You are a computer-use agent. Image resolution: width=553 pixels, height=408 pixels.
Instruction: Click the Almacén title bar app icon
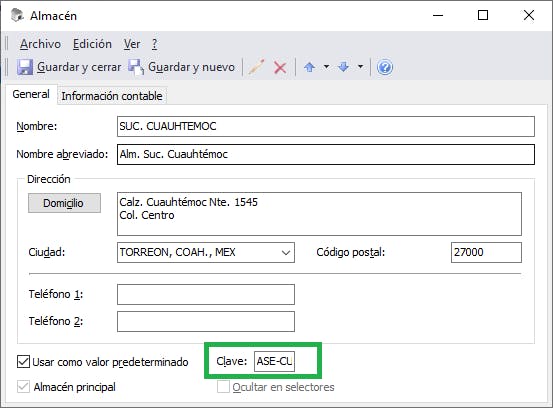pyautogui.click(x=17, y=15)
